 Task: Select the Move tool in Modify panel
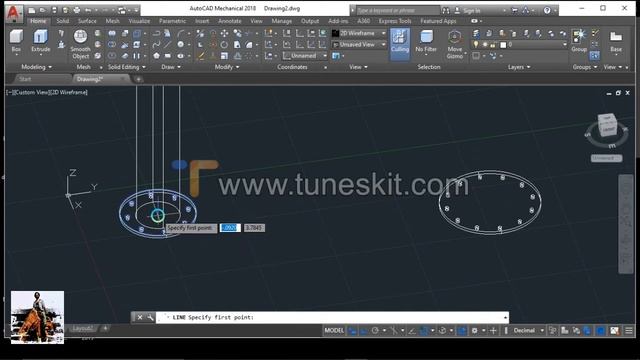[x=224, y=33]
